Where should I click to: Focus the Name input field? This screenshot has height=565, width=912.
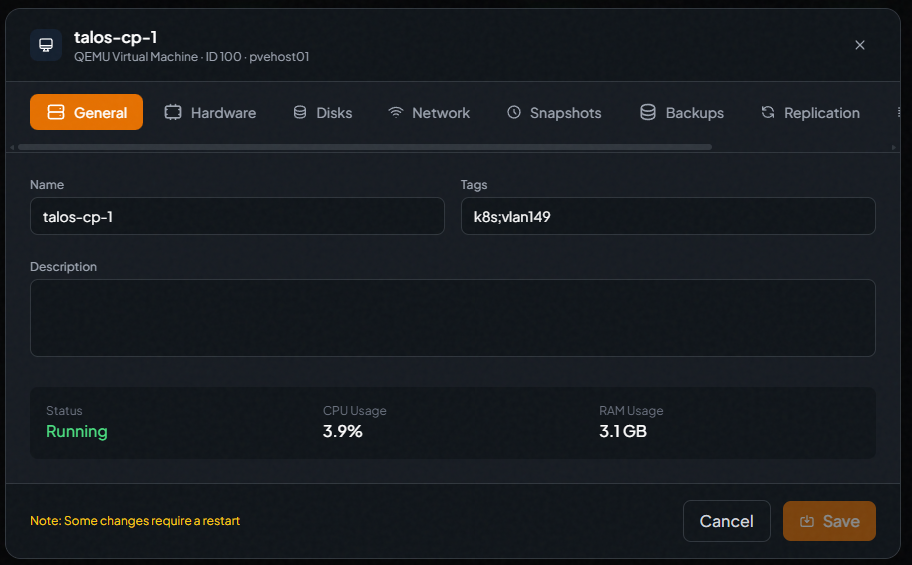click(x=237, y=216)
